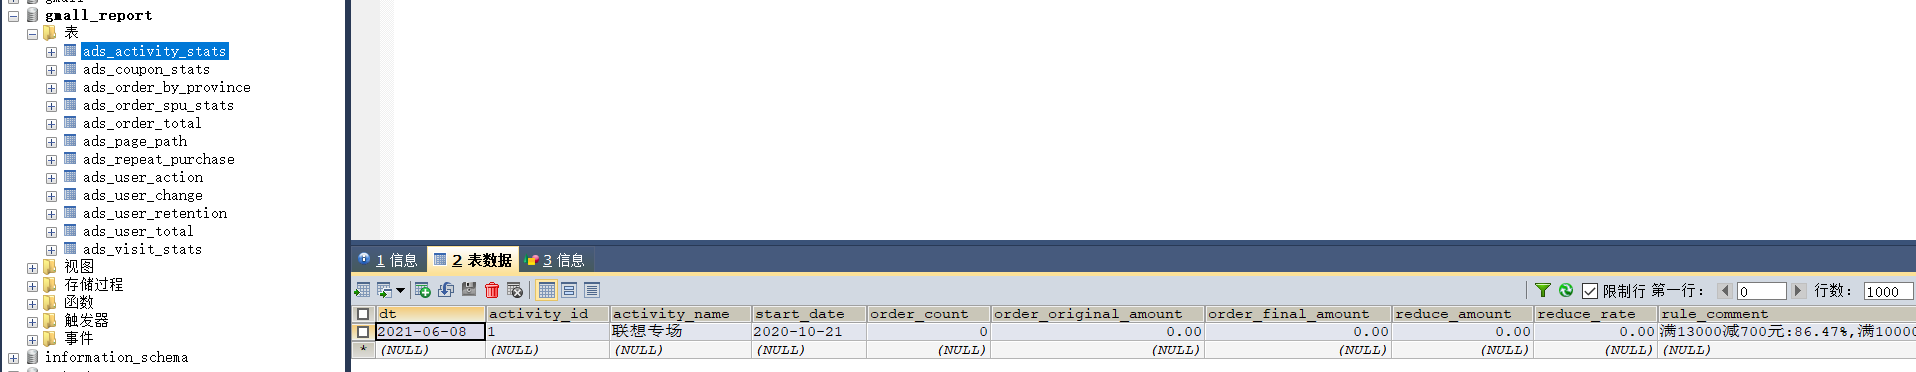Expand the ads_coupon_stats table
This screenshot has height=372, width=1916.
(51, 70)
